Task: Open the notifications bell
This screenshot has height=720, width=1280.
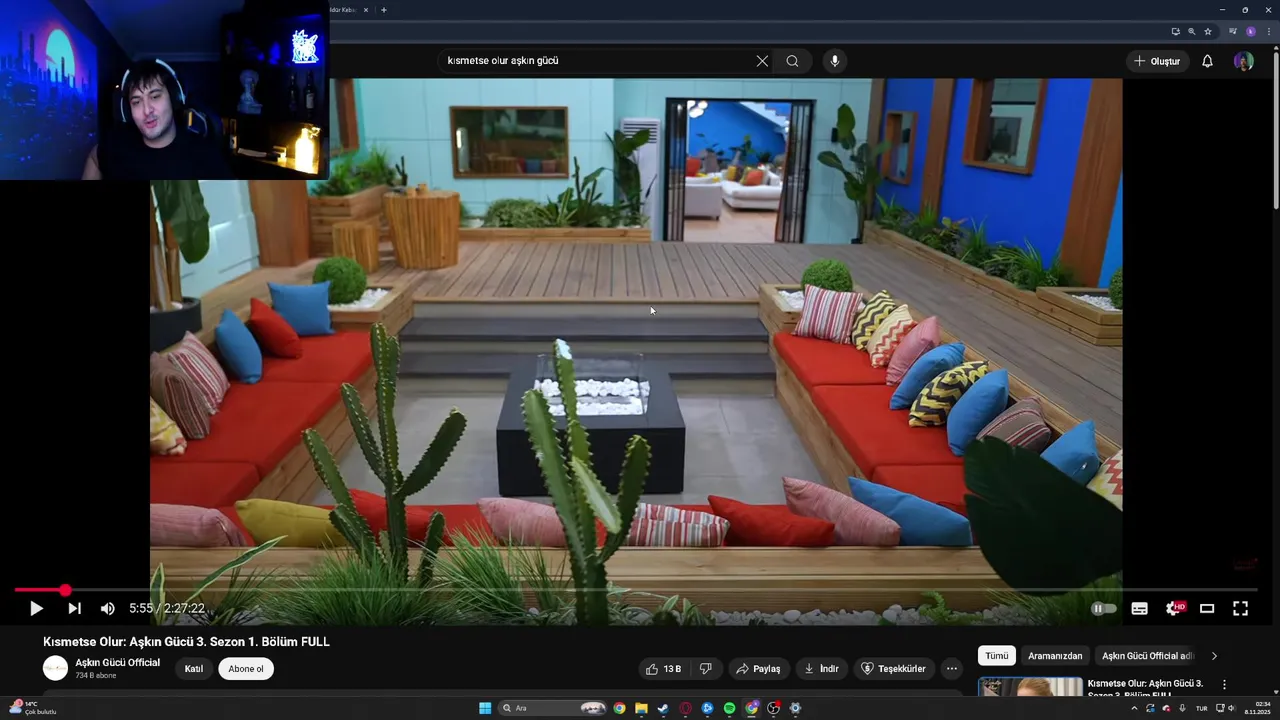Action: tap(1207, 61)
